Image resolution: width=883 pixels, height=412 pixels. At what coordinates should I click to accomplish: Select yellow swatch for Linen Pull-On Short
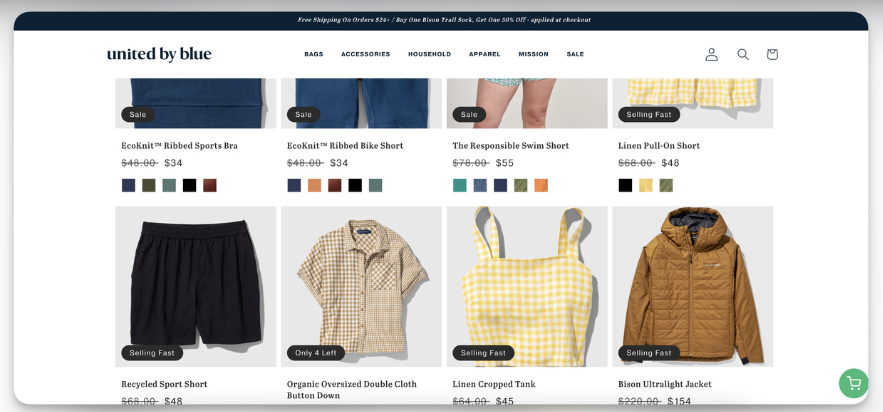click(x=645, y=185)
